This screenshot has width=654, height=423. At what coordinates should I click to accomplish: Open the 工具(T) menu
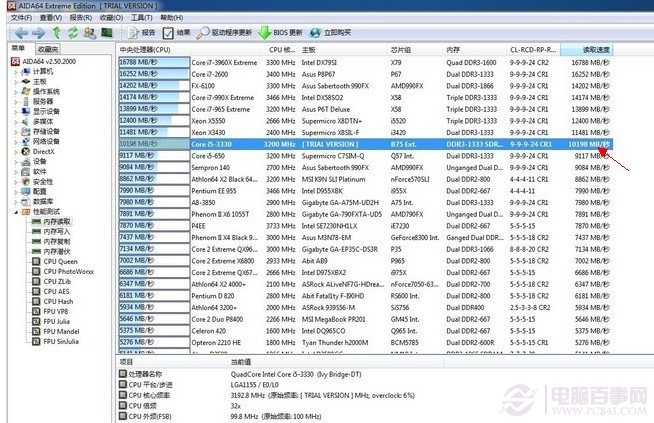point(142,18)
